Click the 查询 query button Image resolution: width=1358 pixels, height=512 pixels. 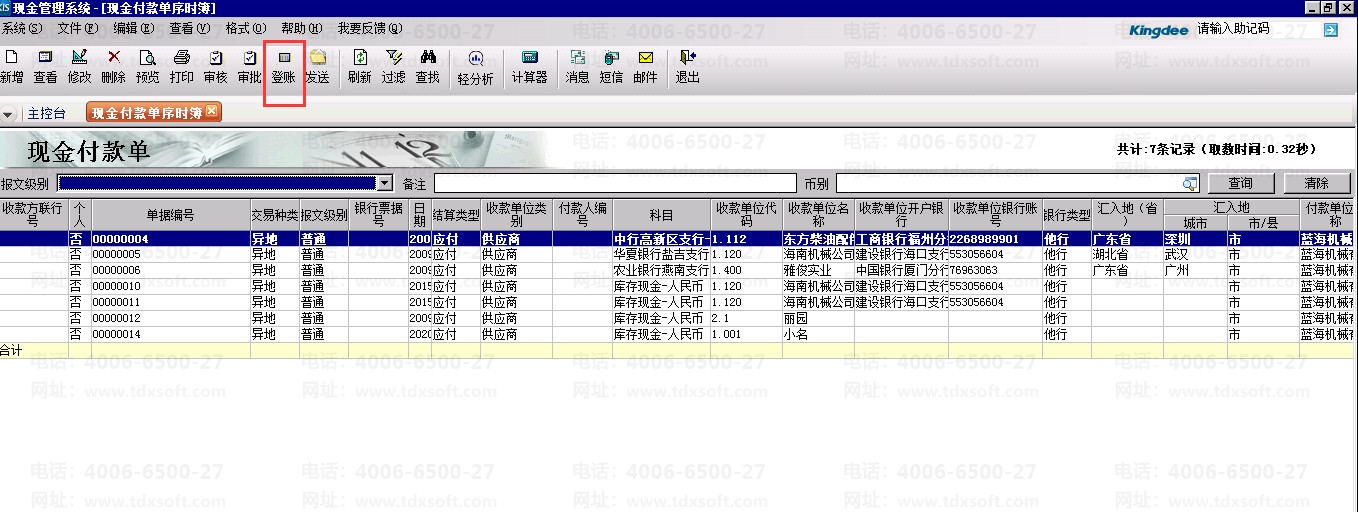click(1240, 183)
